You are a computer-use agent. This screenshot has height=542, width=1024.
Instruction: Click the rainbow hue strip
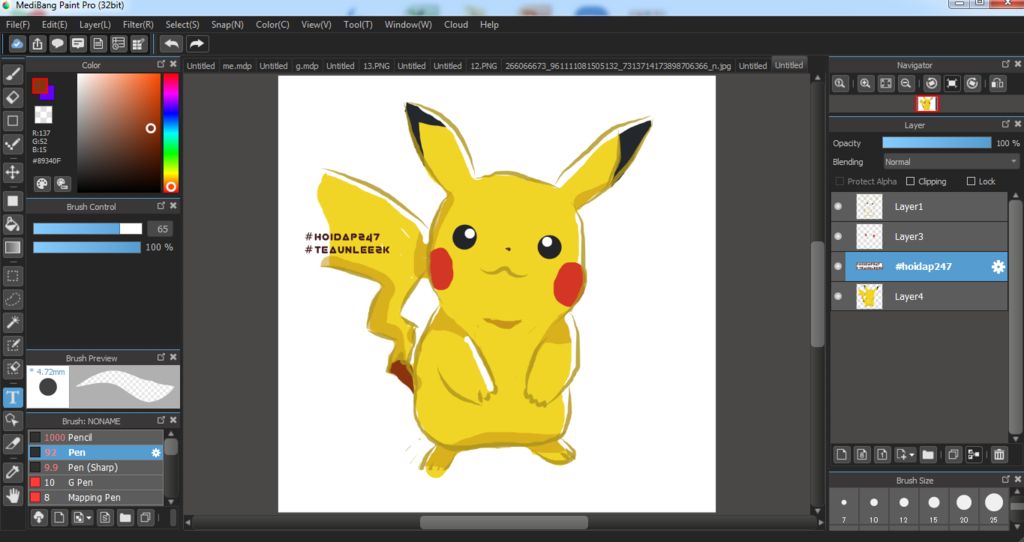coord(170,133)
